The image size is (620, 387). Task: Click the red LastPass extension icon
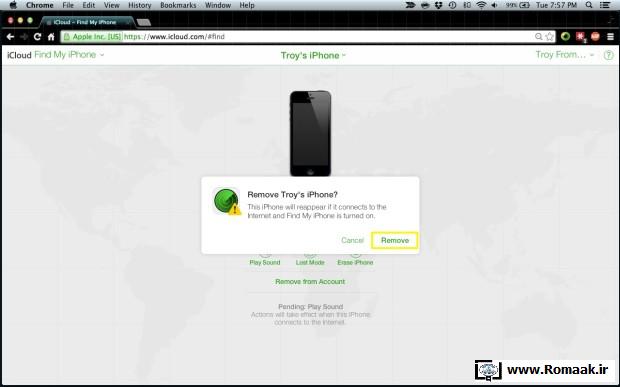[580, 37]
